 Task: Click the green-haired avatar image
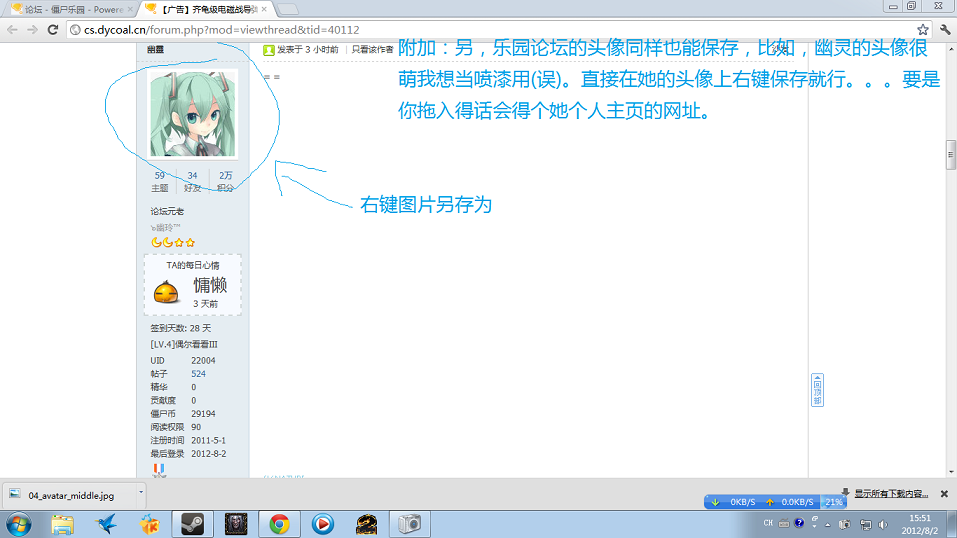click(194, 114)
